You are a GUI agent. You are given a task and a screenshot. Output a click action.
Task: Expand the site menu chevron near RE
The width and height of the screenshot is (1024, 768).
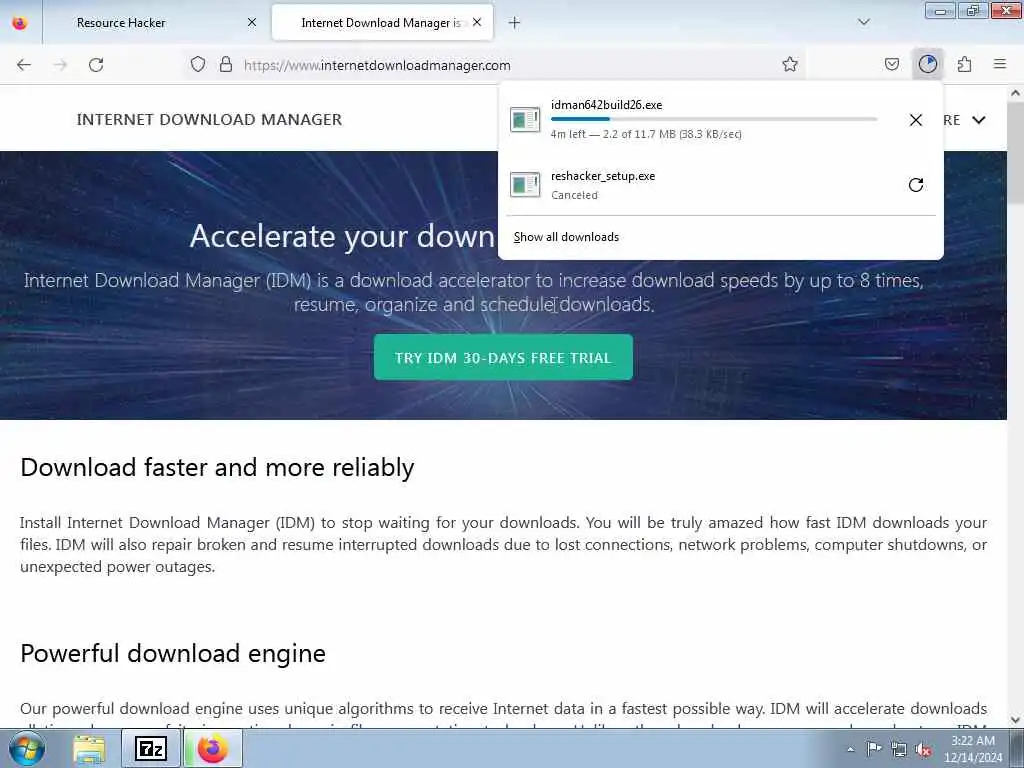pos(978,120)
